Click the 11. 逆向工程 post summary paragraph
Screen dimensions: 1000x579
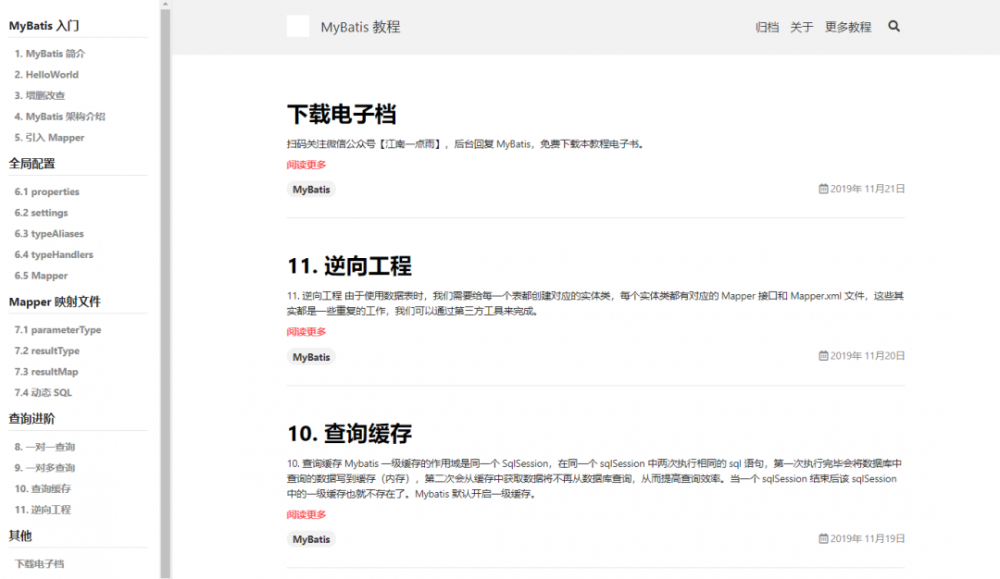click(x=596, y=304)
